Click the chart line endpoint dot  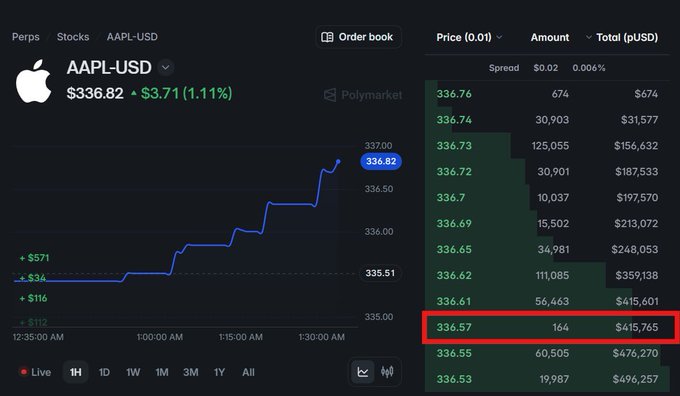point(338,161)
